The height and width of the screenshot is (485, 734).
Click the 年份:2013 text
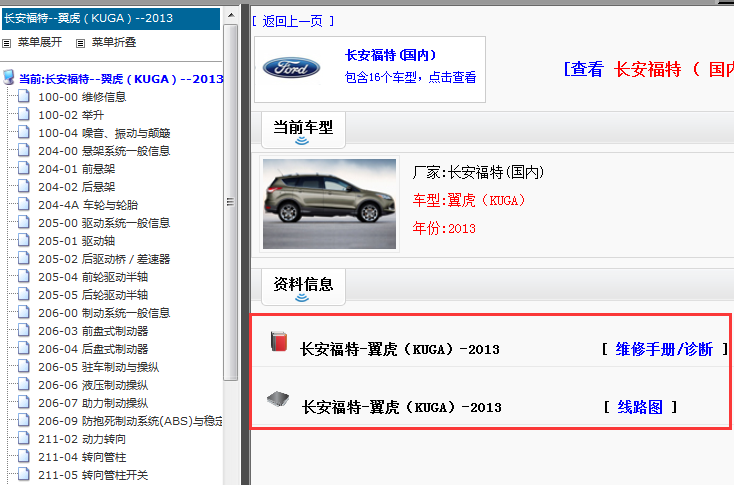point(444,228)
